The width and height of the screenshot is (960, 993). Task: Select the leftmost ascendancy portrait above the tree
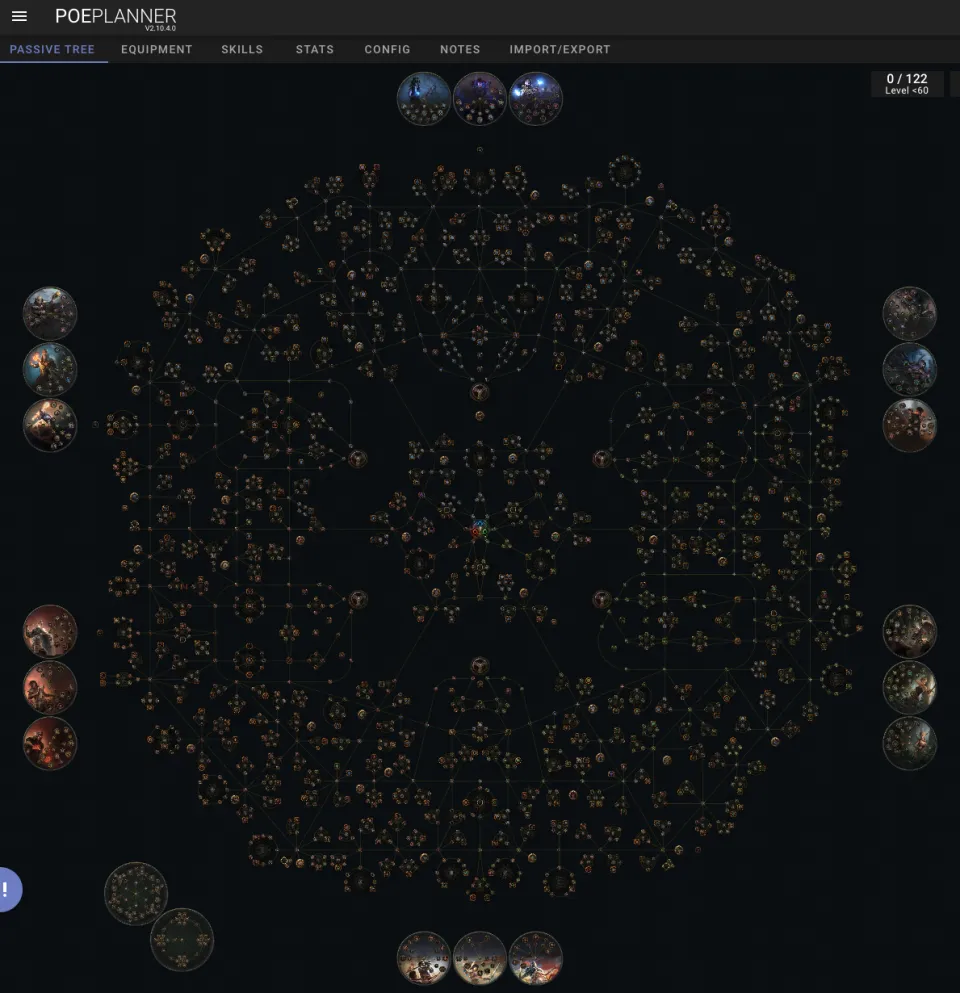point(424,98)
